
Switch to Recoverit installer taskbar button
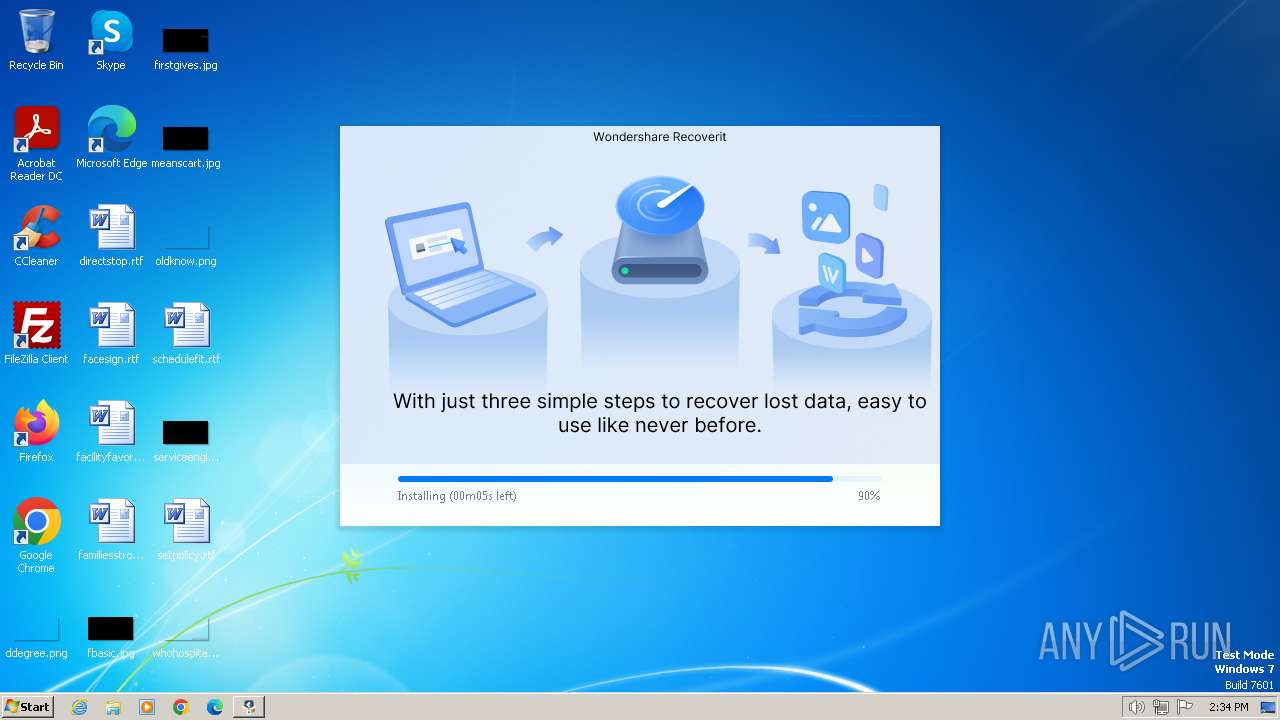click(249, 707)
